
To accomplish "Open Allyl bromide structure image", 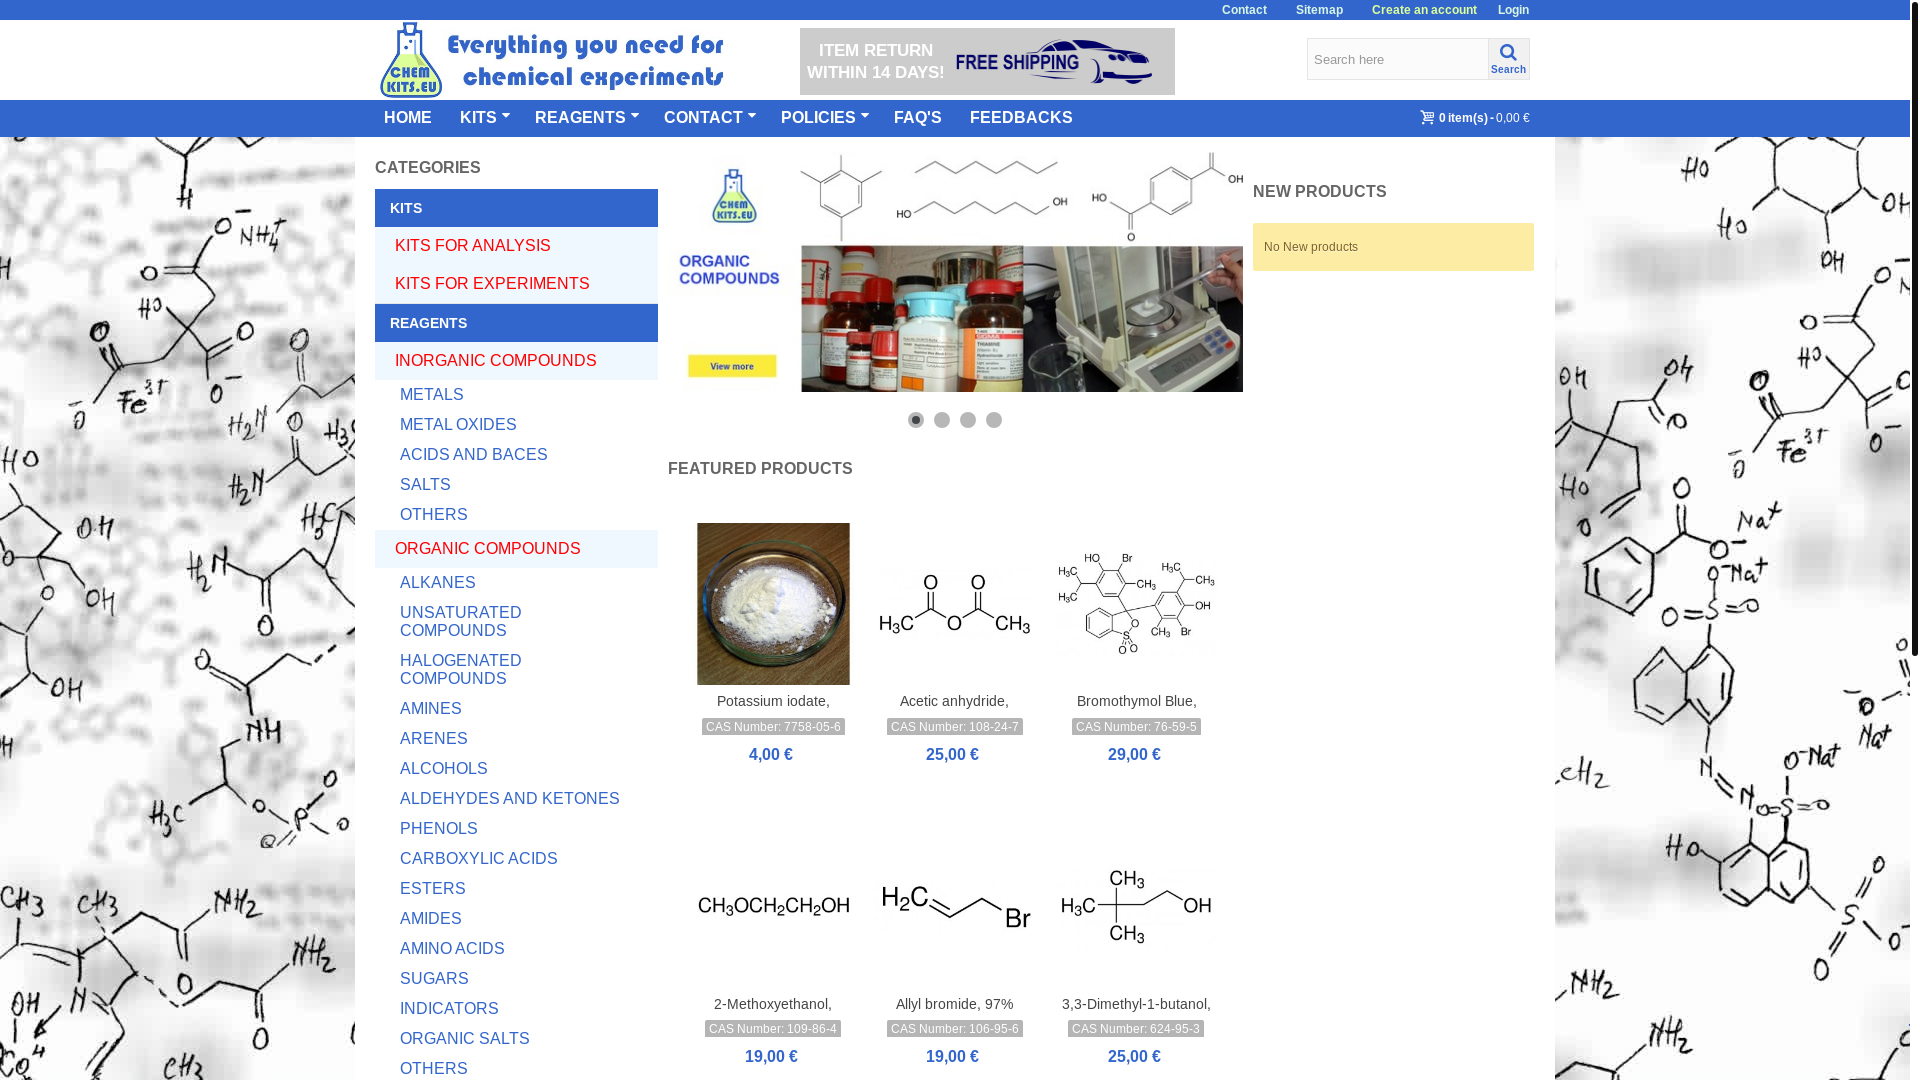I will [955, 906].
